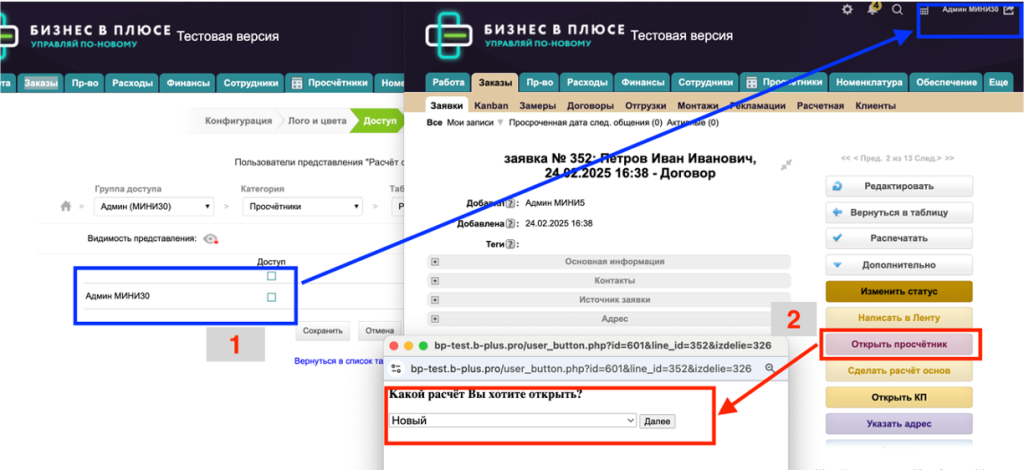Click the logout icon beside Админ МИНИ30

click(1012, 10)
